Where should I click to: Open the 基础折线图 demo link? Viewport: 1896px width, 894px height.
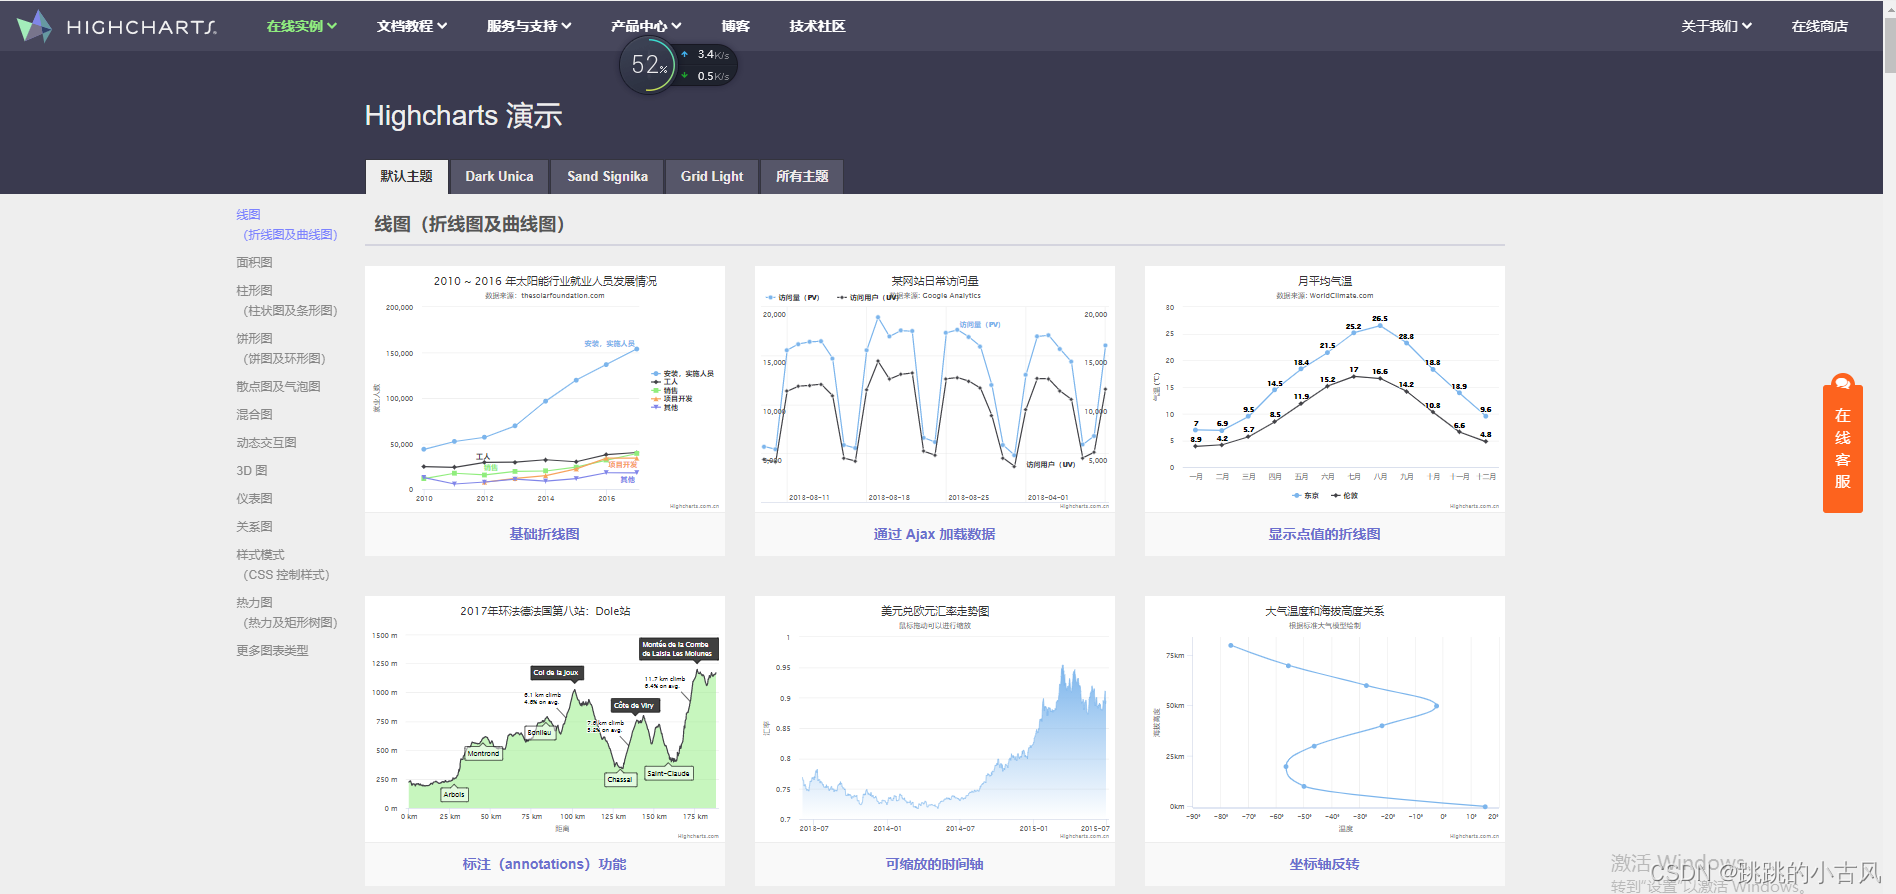[x=545, y=534]
